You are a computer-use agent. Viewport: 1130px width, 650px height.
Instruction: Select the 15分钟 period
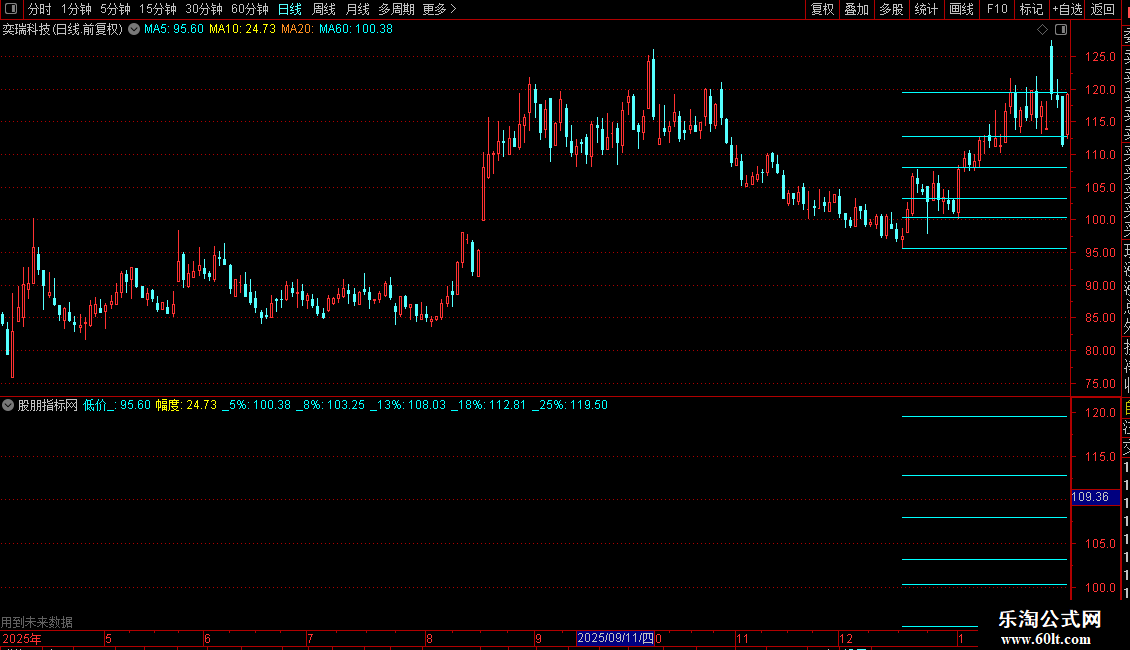158,9
